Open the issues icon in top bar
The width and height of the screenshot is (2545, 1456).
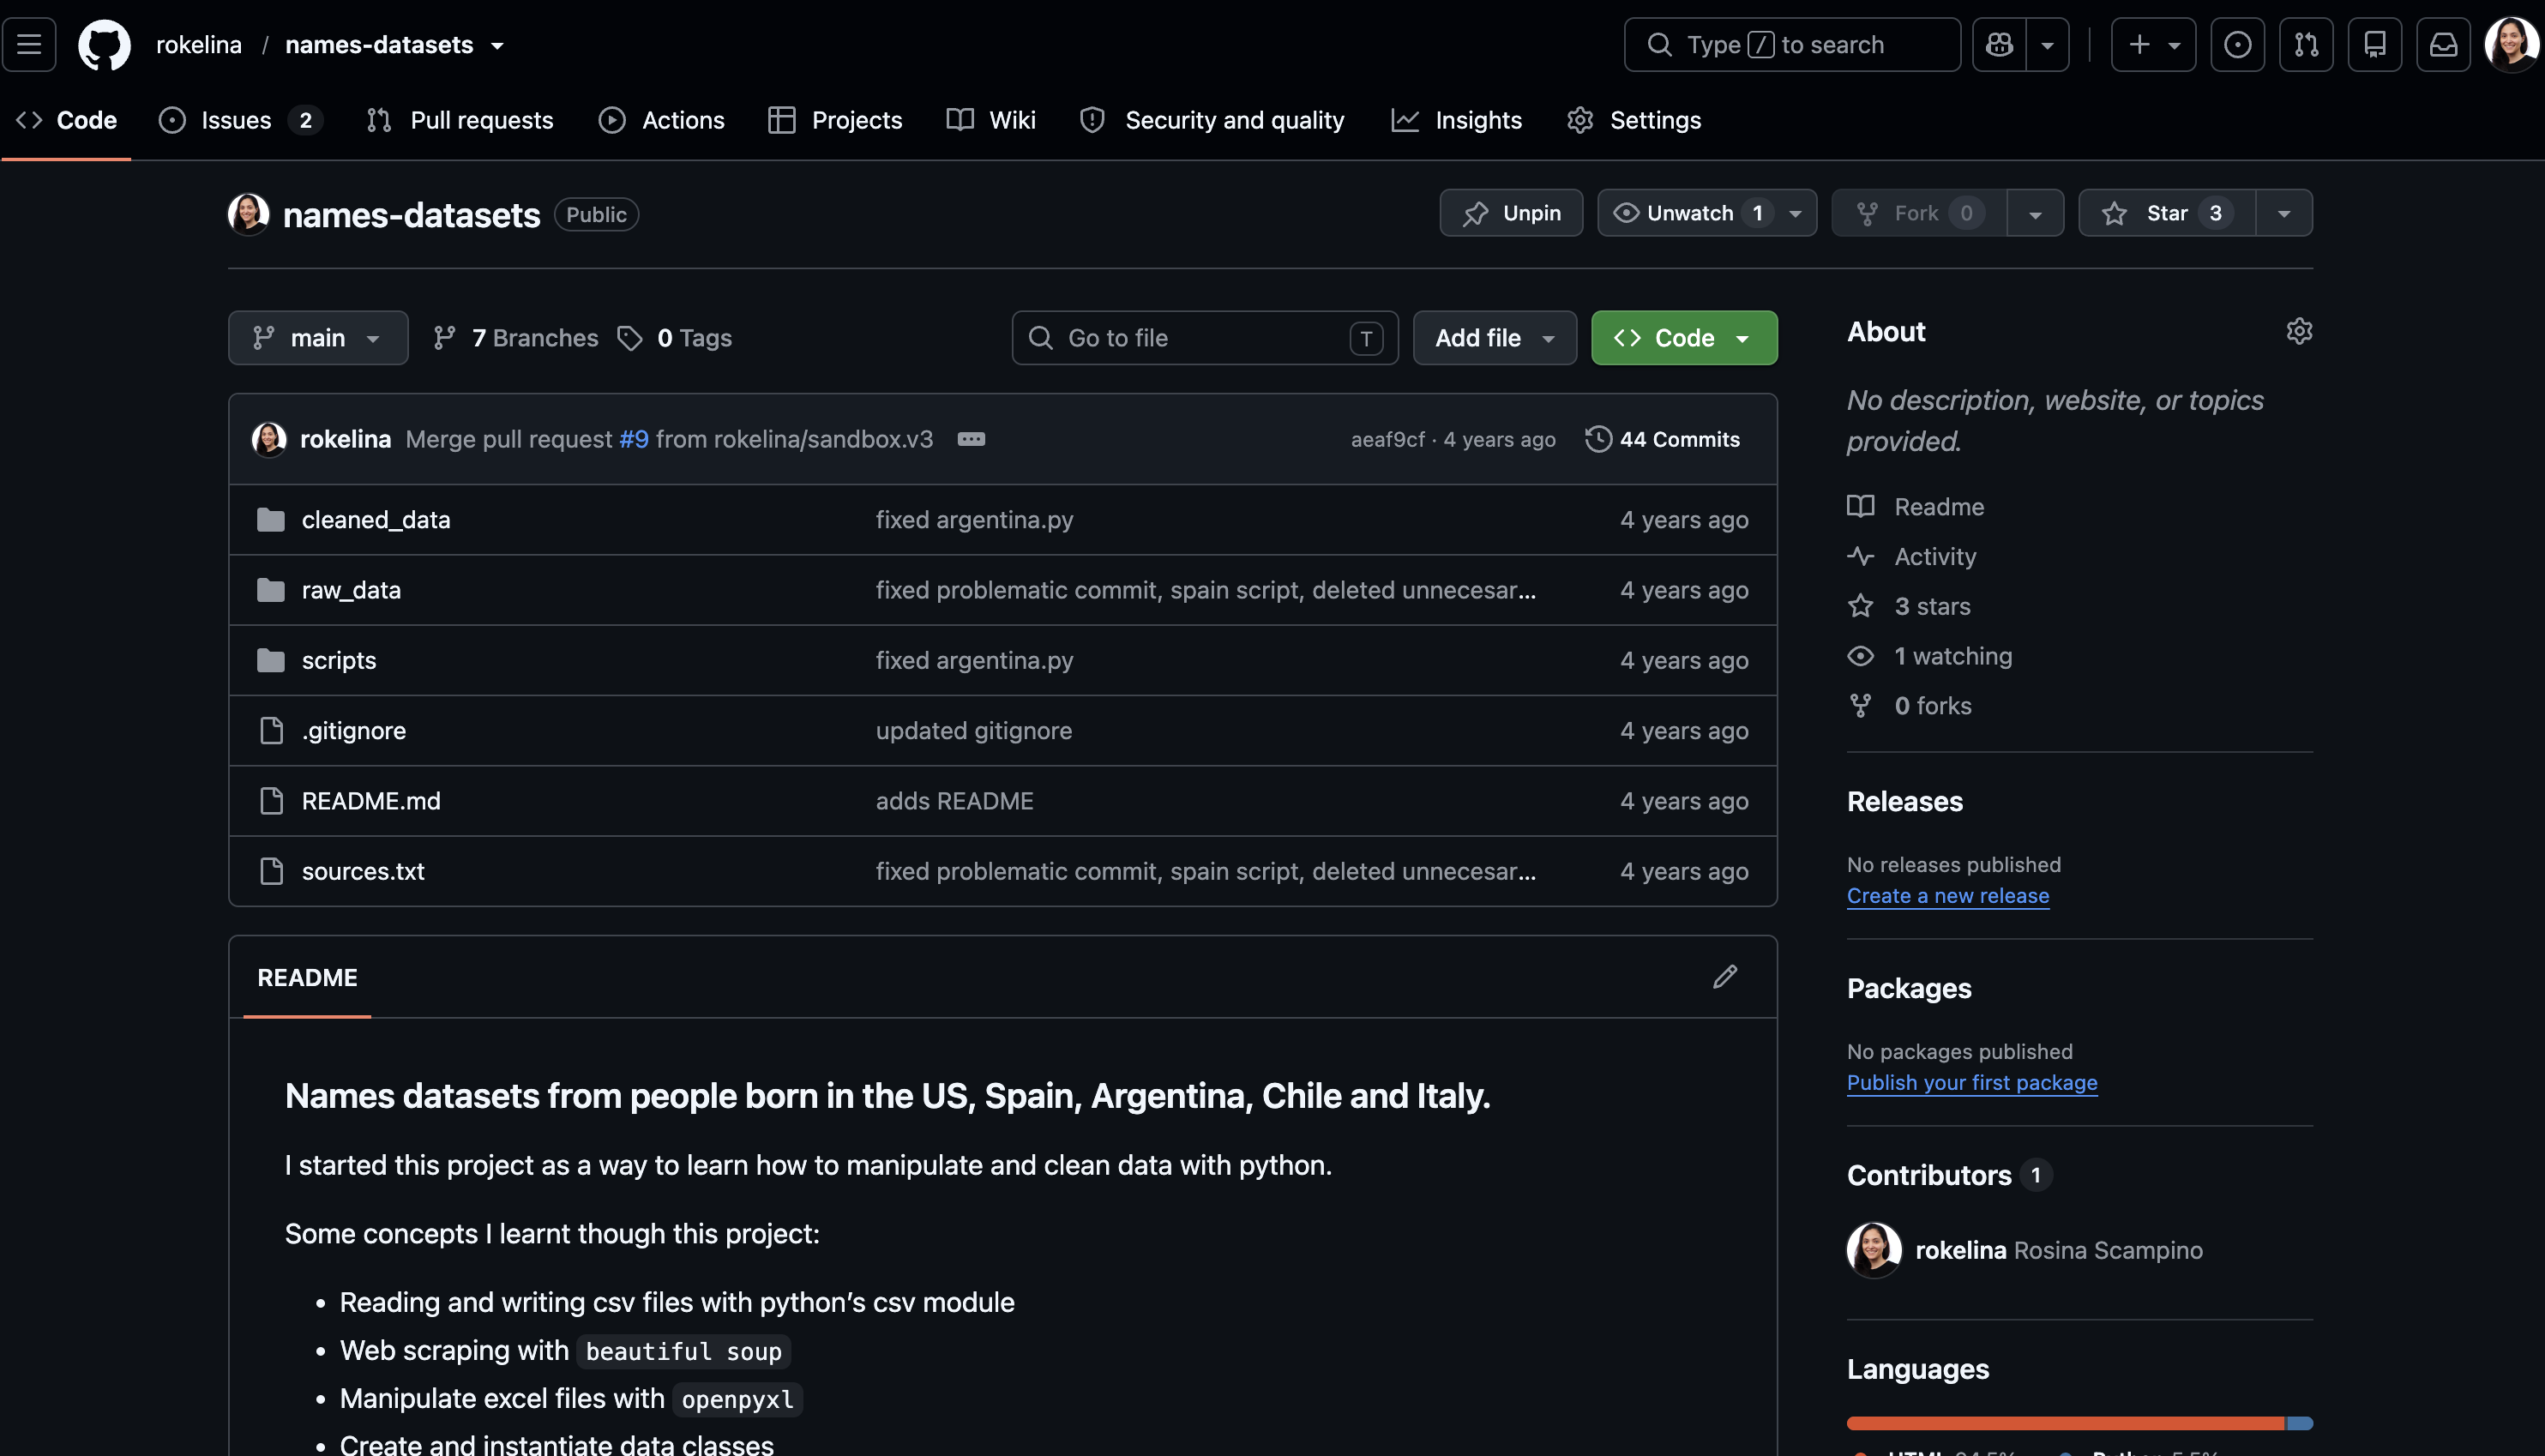(2237, 45)
